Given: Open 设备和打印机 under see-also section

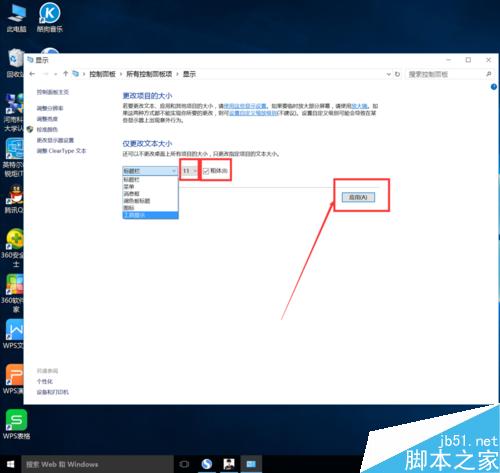Looking at the screenshot, I should tap(53, 392).
